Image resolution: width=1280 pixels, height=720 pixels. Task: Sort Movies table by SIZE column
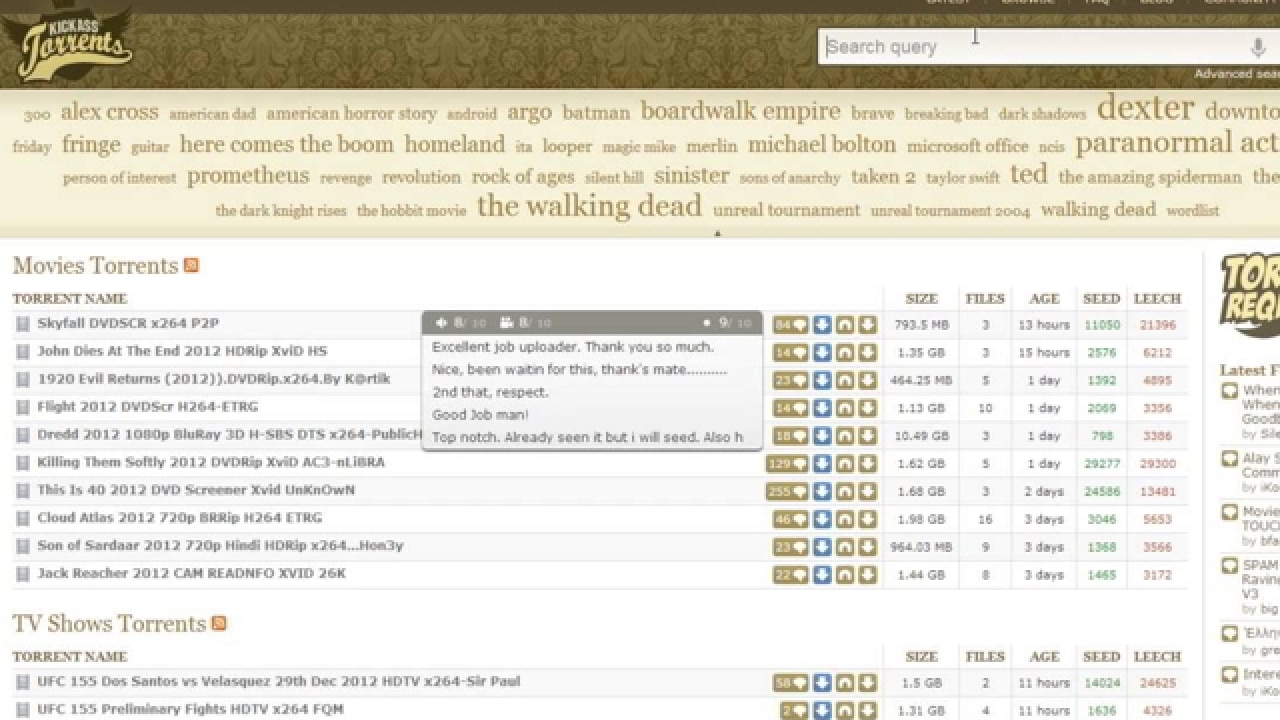[x=921, y=298]
